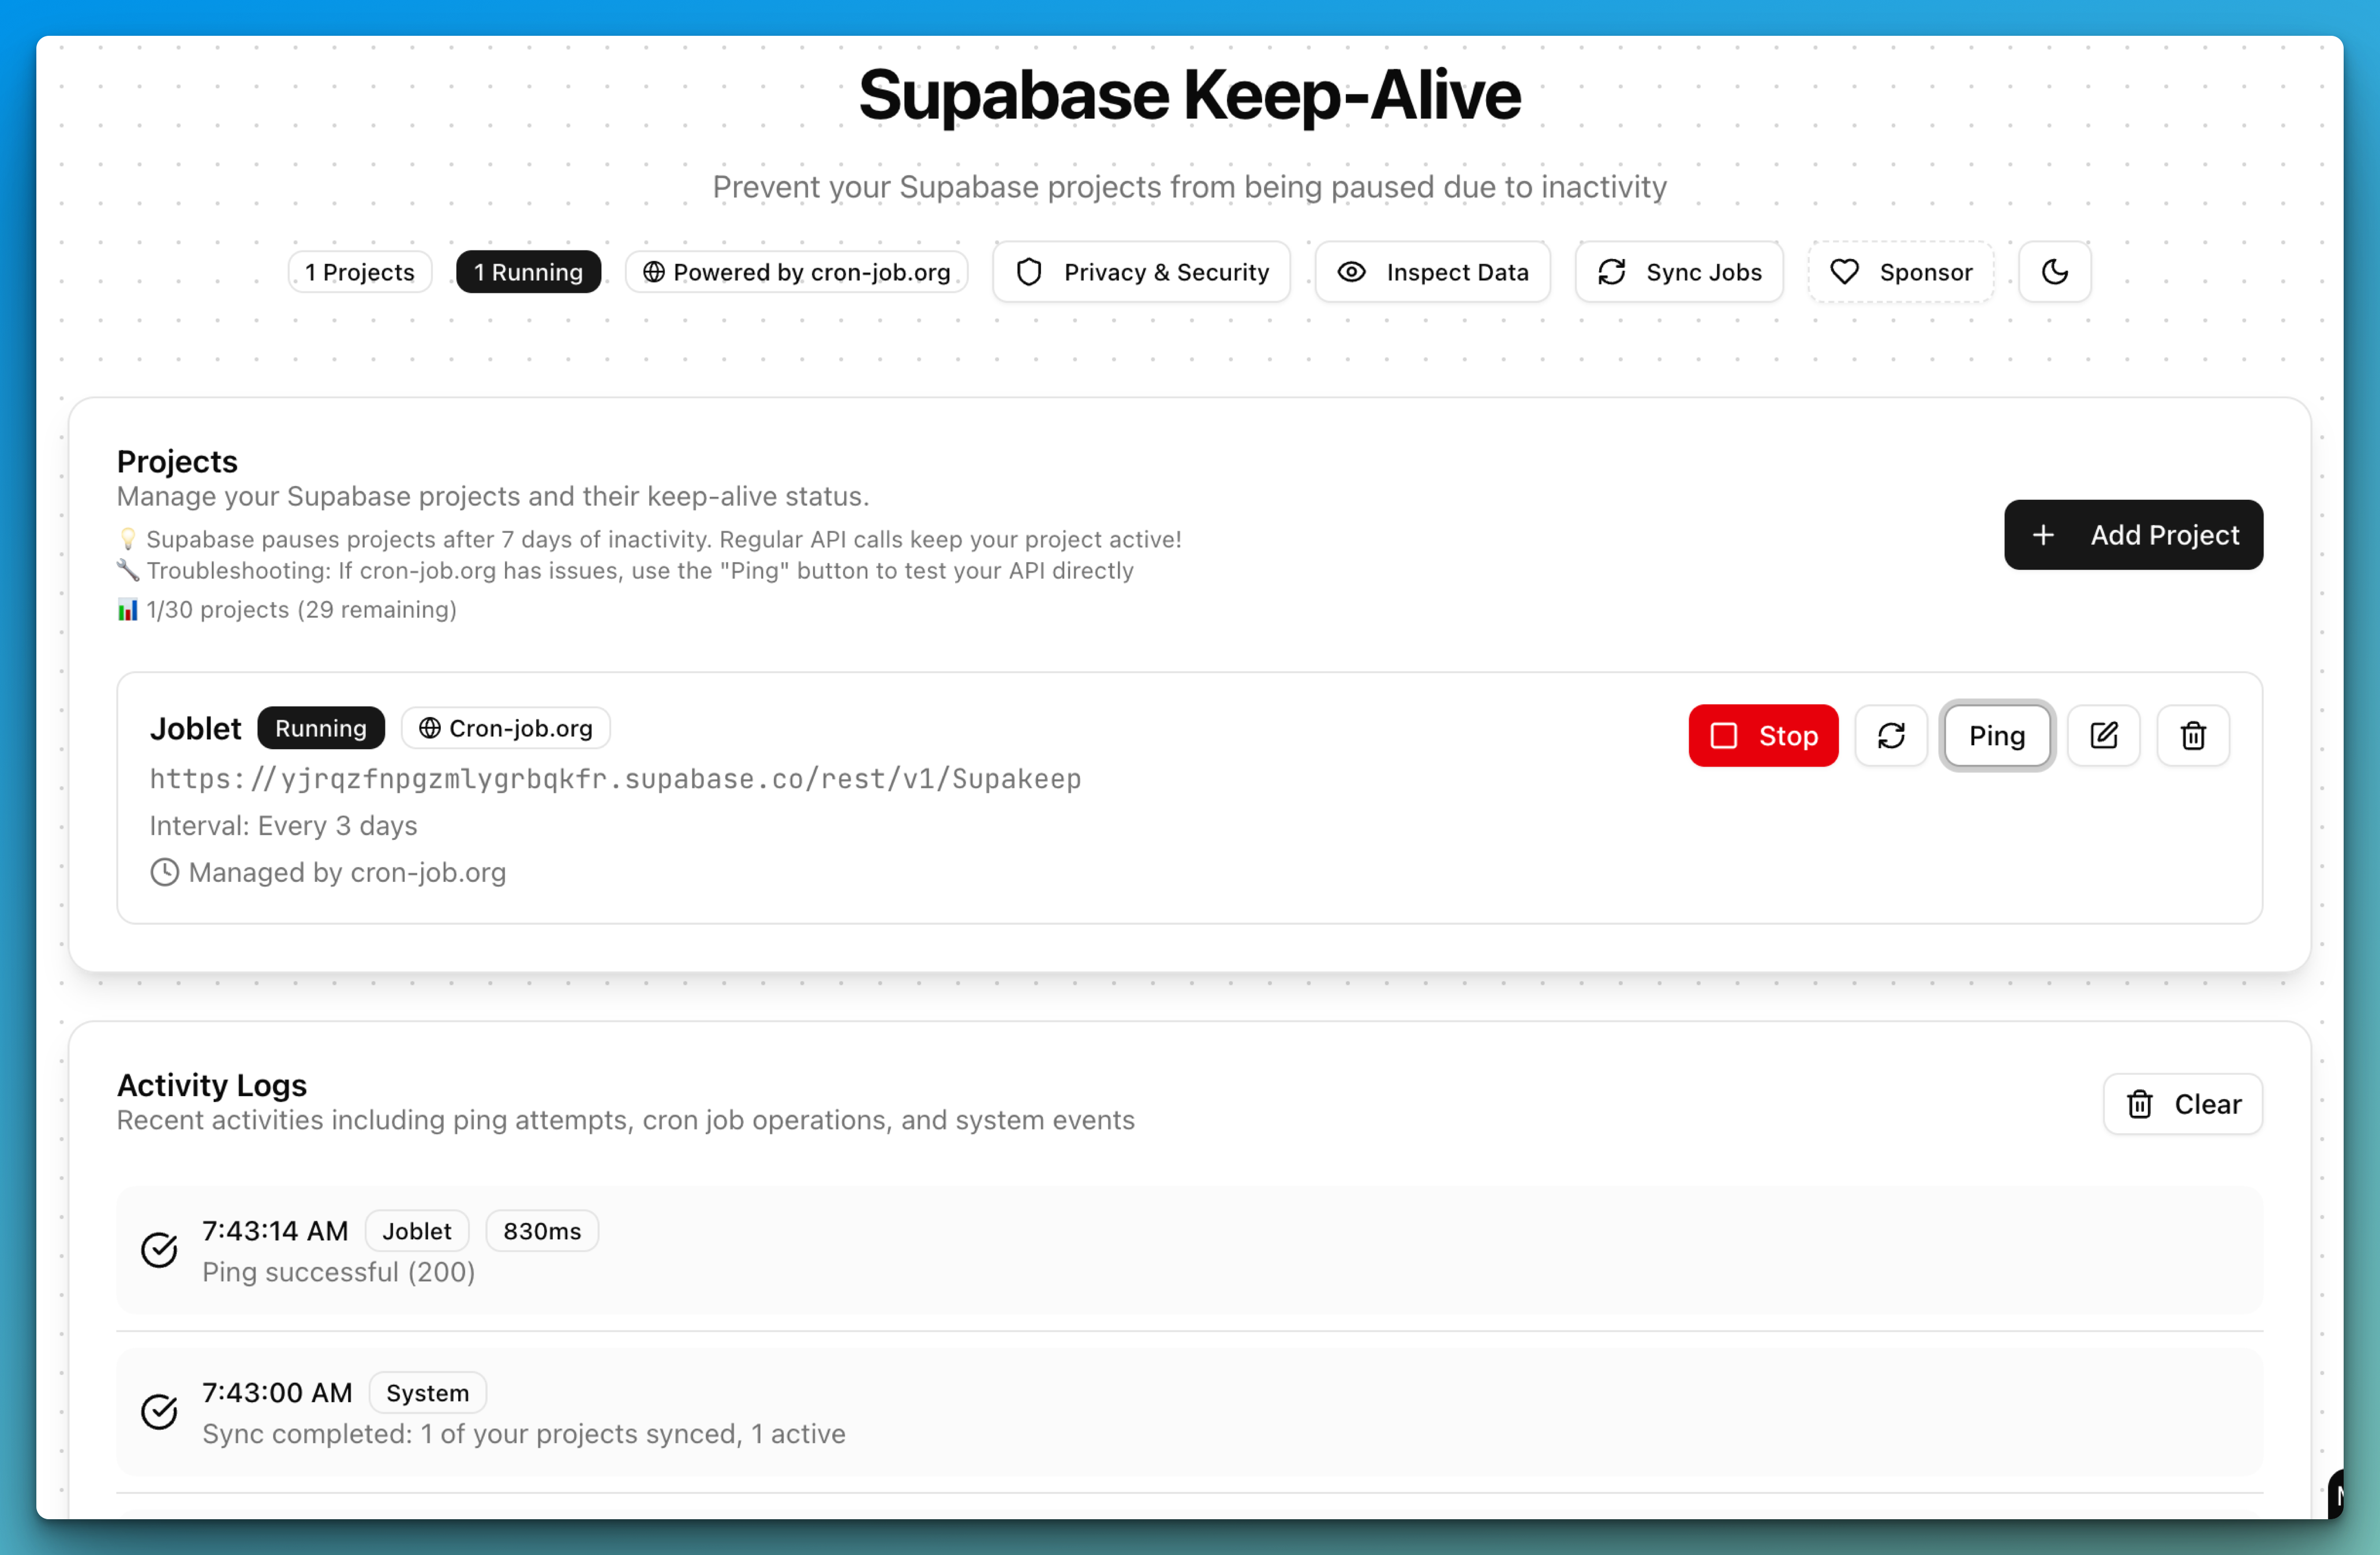The image size is (2380, 1555).
Task: Click the Joblet project name
Action: click(x=195, y=728)
